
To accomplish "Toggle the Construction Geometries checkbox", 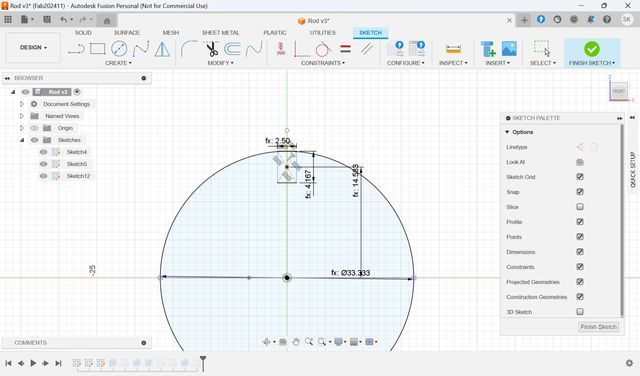I will [x=580, y=297].
